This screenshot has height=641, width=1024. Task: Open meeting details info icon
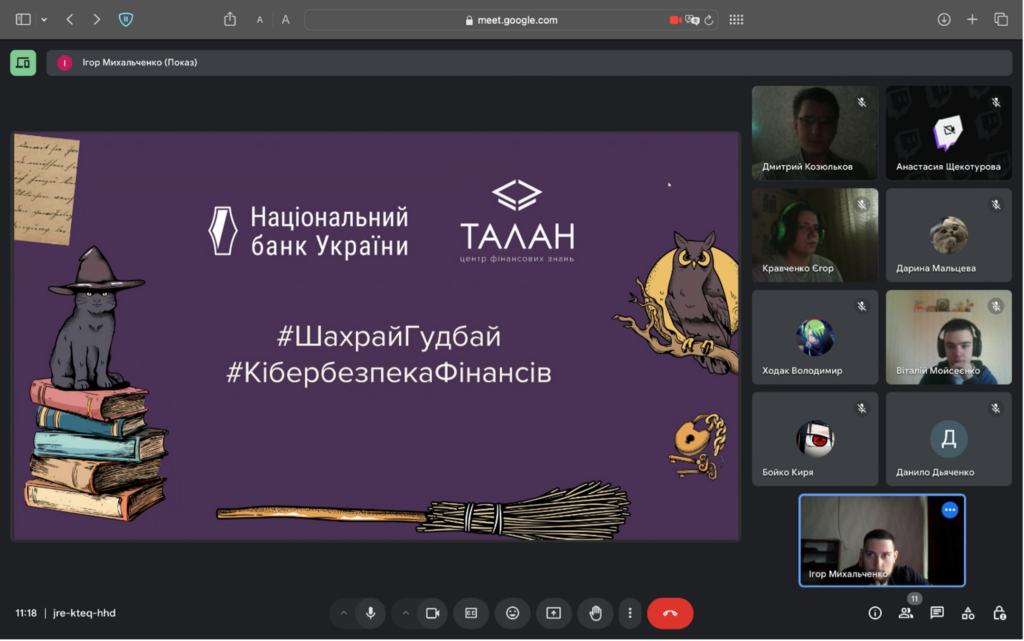[x=875, y=613]
